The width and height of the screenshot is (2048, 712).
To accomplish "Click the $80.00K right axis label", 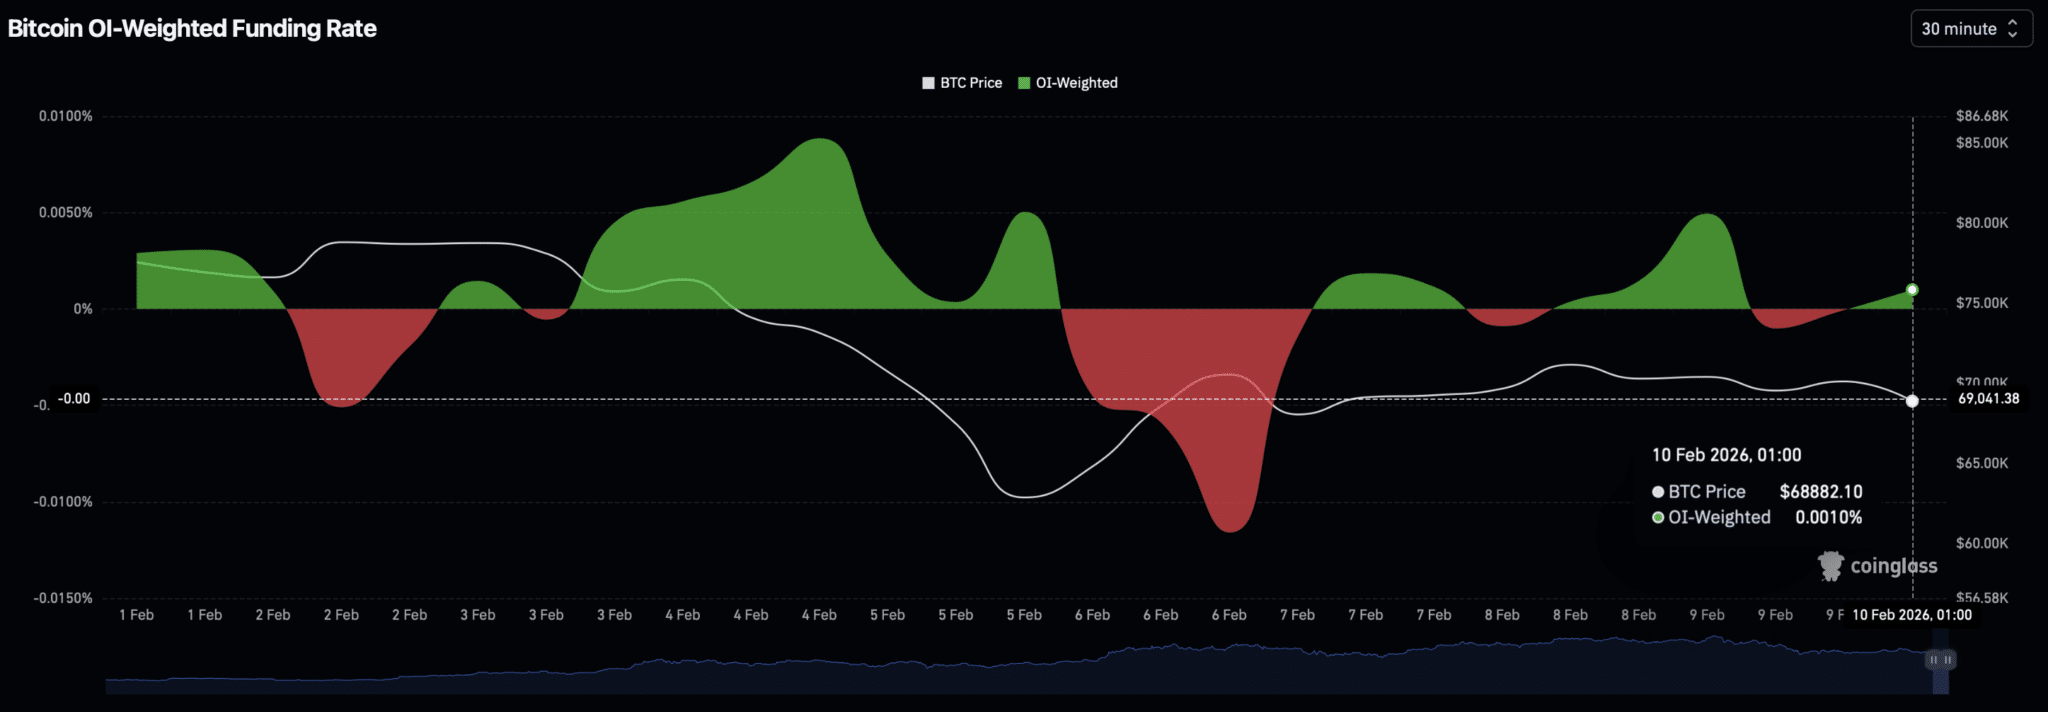I will pos(1981,223).
